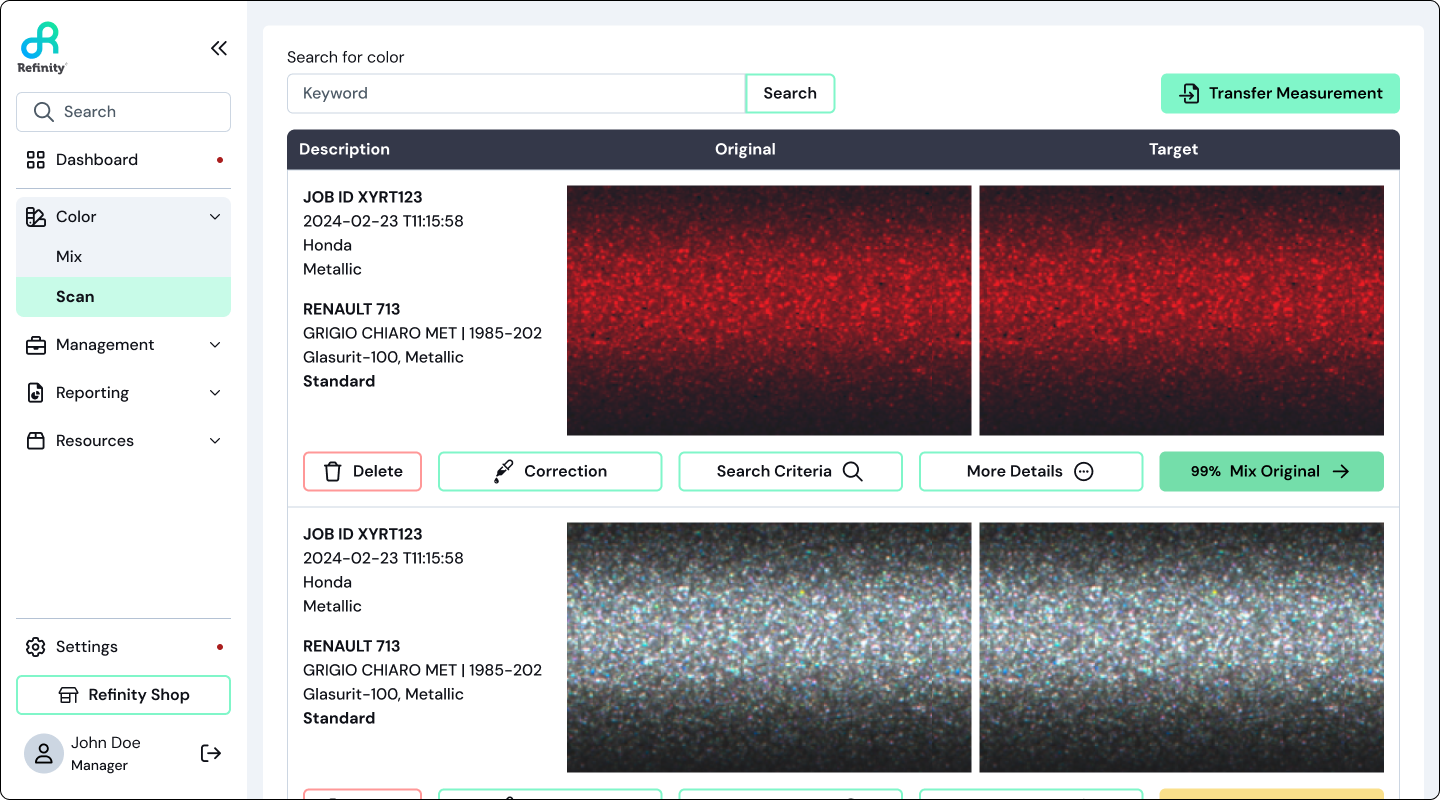Click the magnifier icon on Search Criteria
The height and width of the screenshot is (800, 1440).
coord(853,471)
